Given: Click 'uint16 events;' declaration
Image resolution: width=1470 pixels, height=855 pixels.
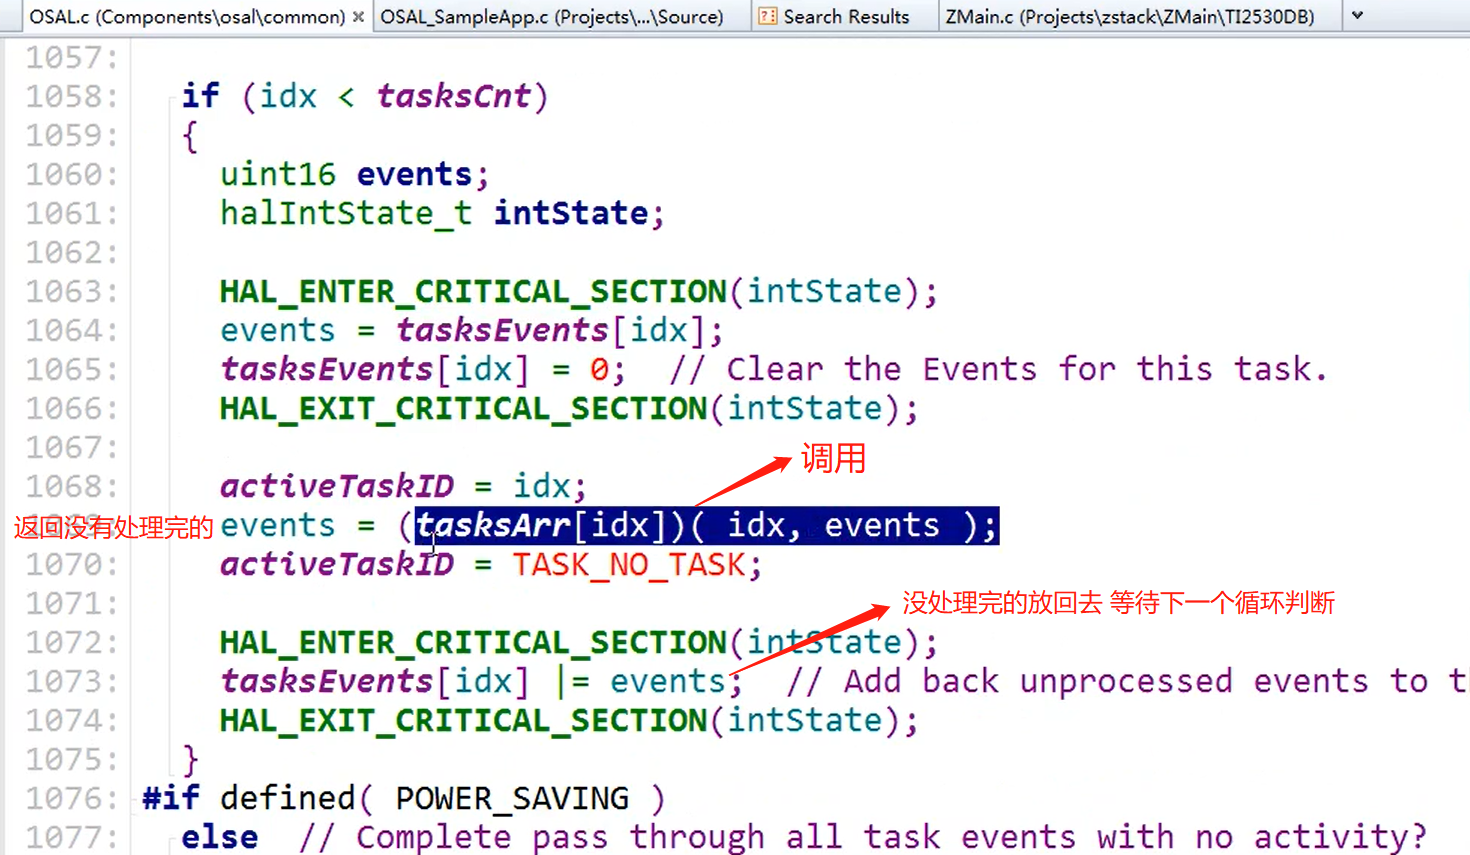Looking at the screenshot, I should point(355,175).
